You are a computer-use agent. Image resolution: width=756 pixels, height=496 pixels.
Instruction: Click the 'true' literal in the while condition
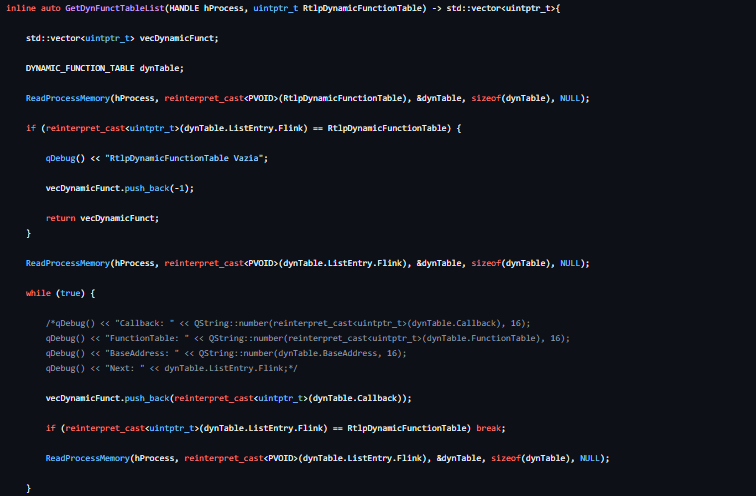click(x=70, y=293)
